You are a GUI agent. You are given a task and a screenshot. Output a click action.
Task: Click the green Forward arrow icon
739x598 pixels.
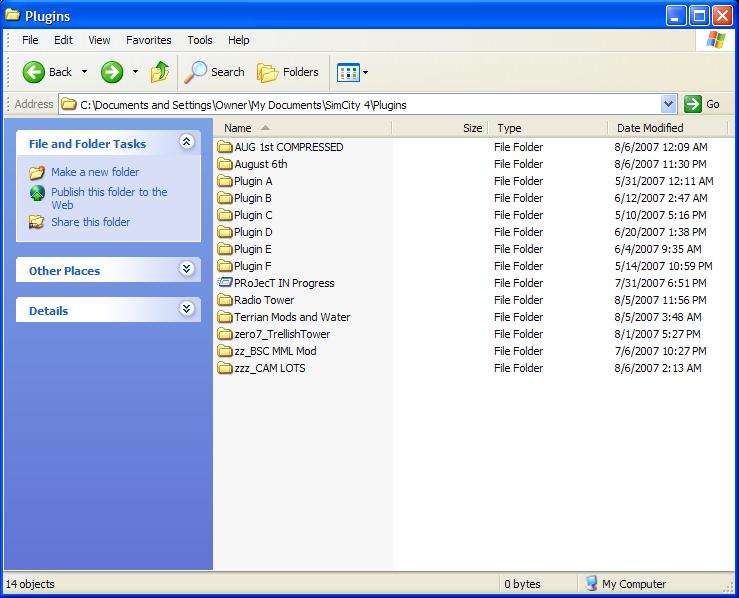(x=112, y=72)
